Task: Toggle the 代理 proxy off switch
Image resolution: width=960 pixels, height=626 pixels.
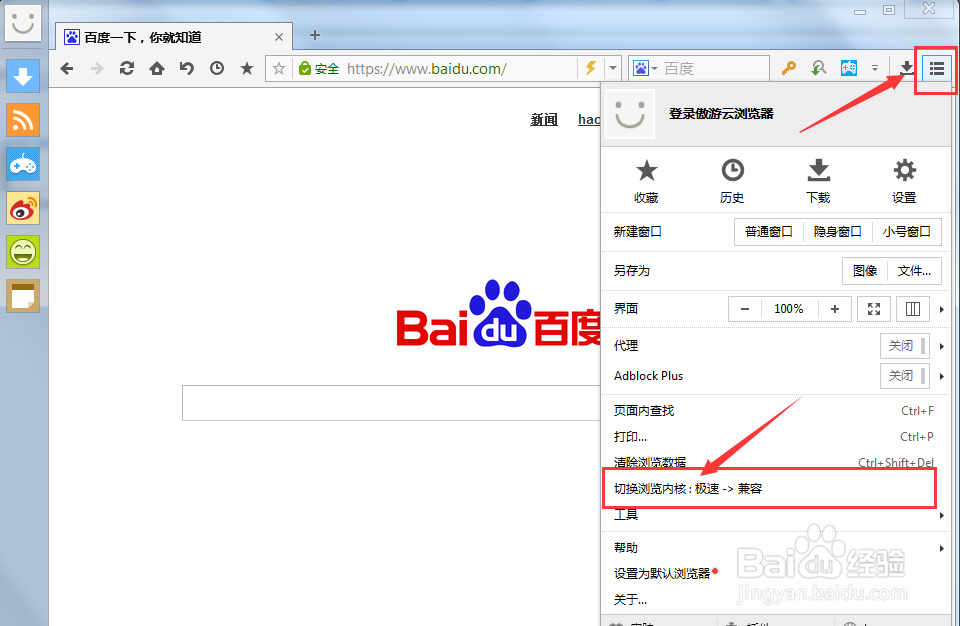Action: point(903,345)
